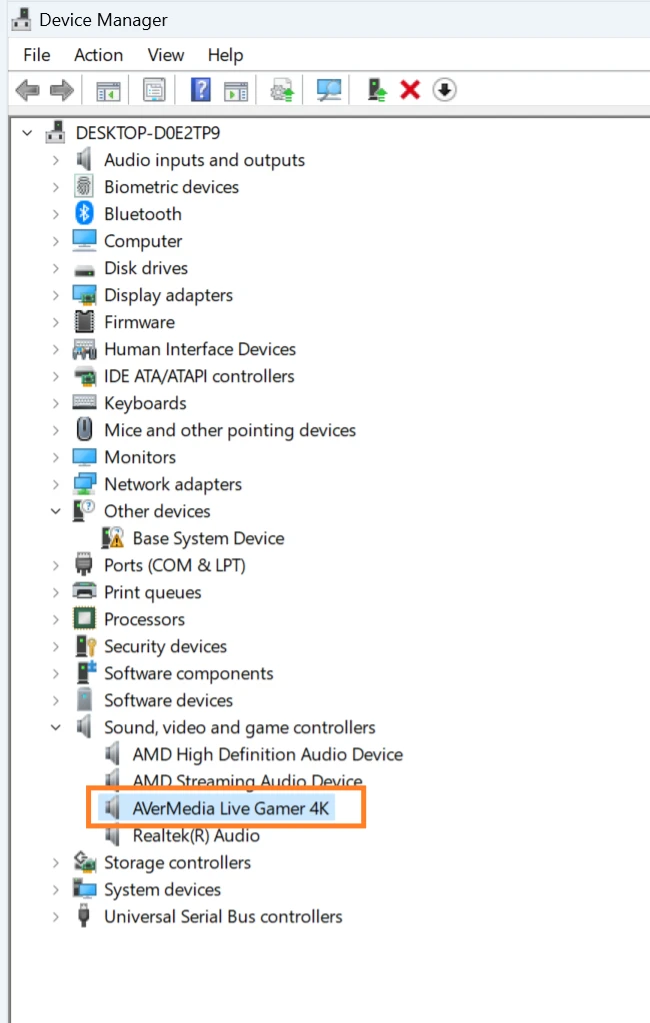This screenshot has height=1023, width=650.
Task: Select AMD High Definition Audio Device
Action: [x=267, y=754]
